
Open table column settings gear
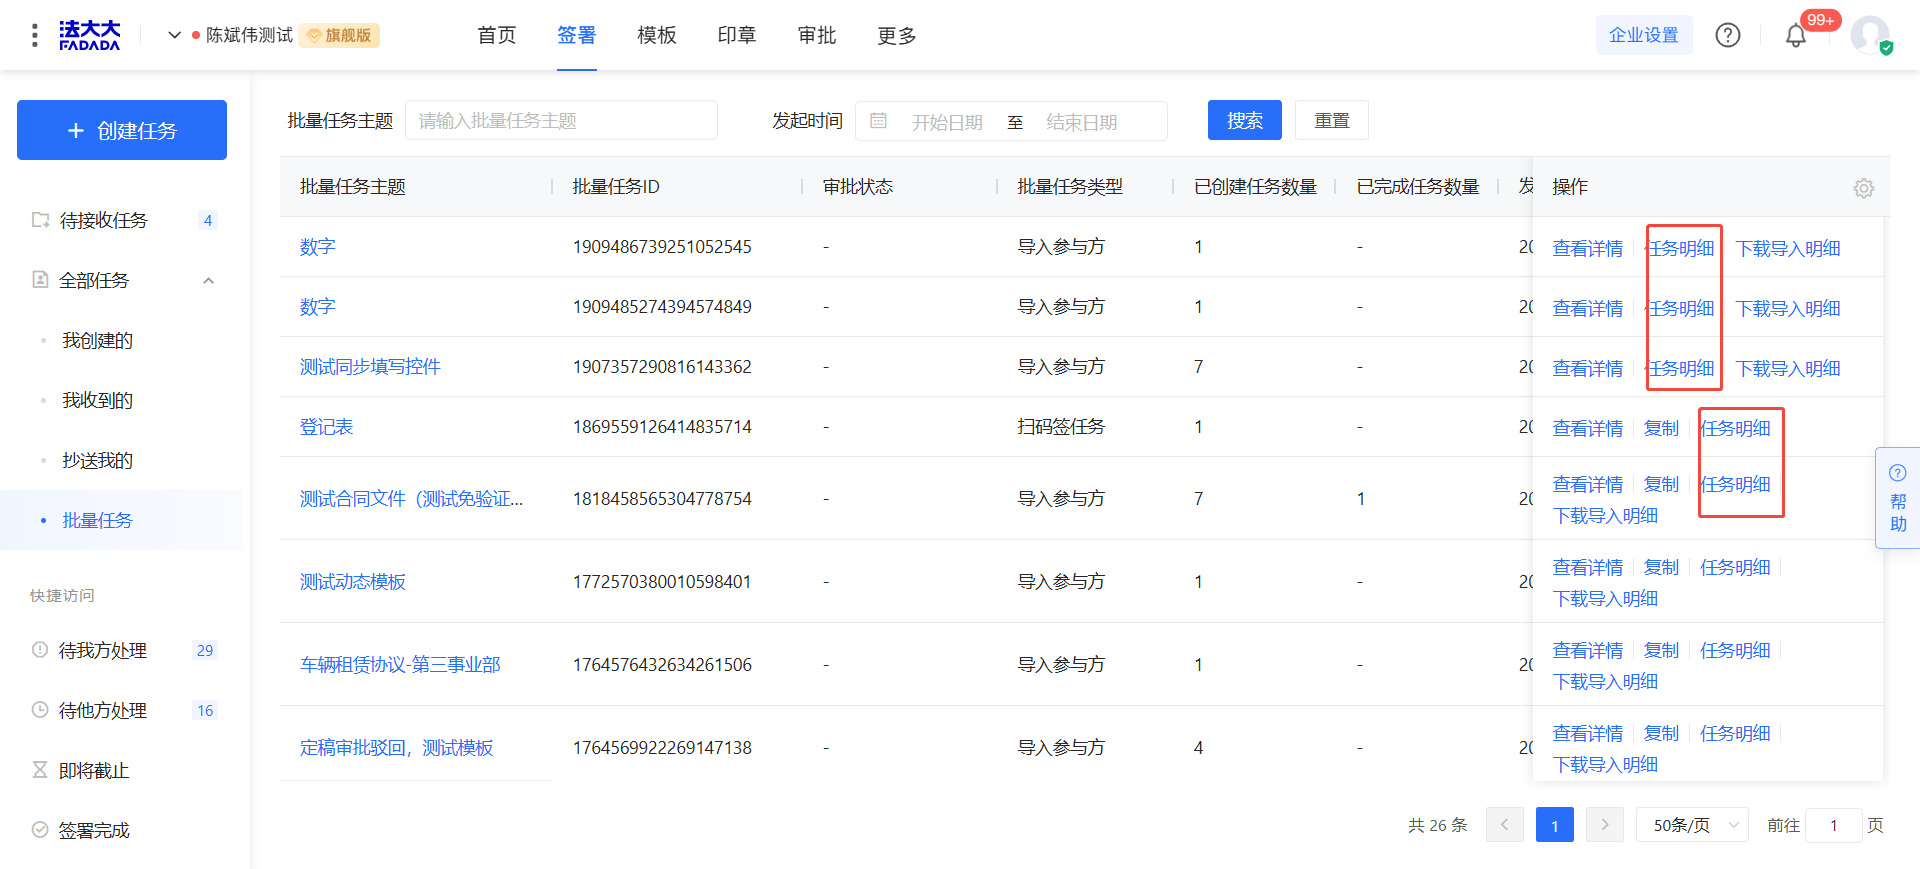(x=1863, y=188)
